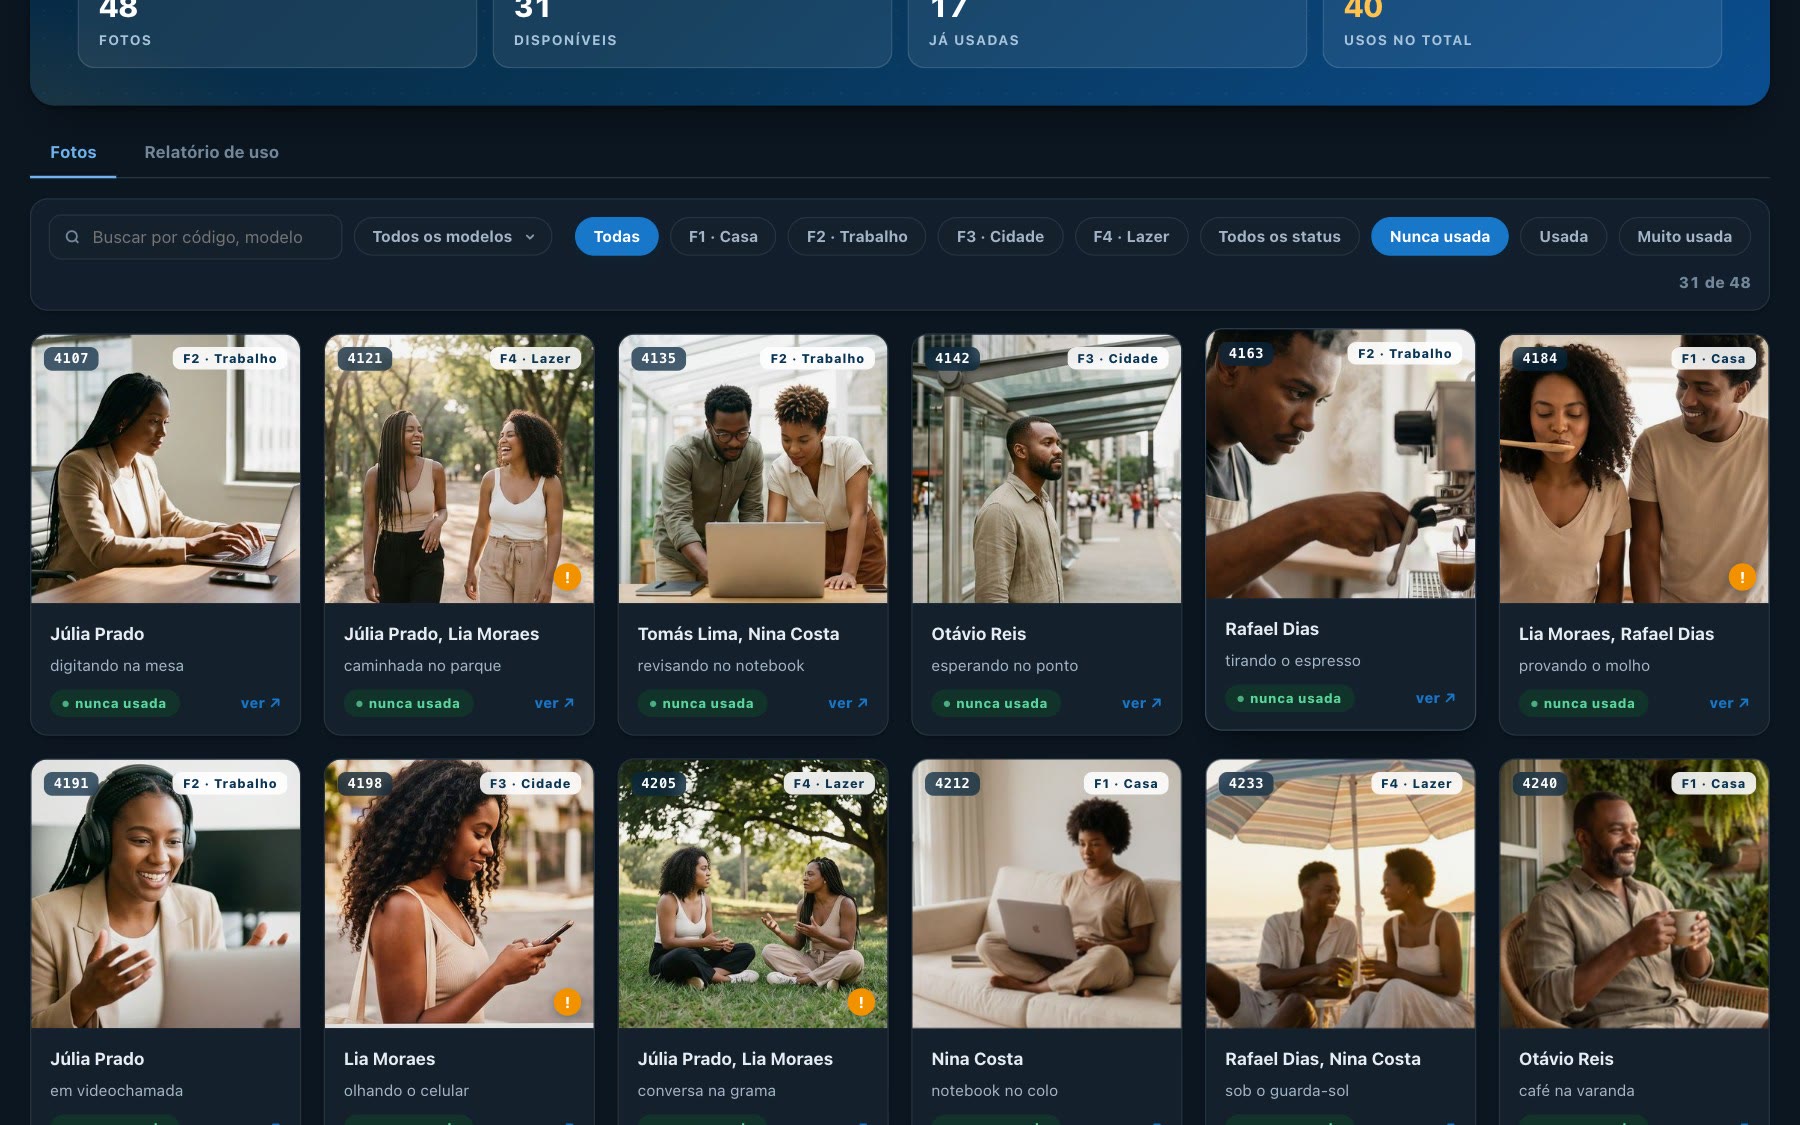1800x1125 pixels.
Task: Open ver link on esperando no ponto card
Action: [x=1141, y=703]
